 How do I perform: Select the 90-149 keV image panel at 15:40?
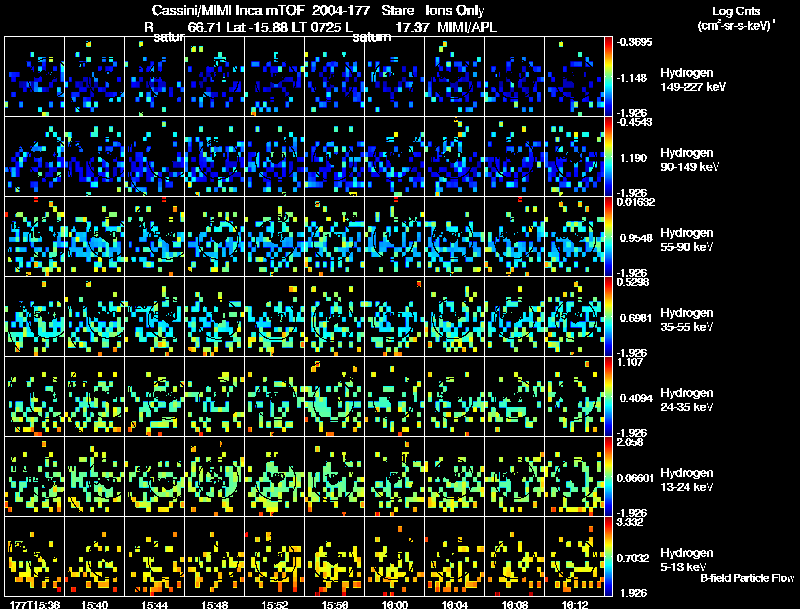tap(94, 157)
